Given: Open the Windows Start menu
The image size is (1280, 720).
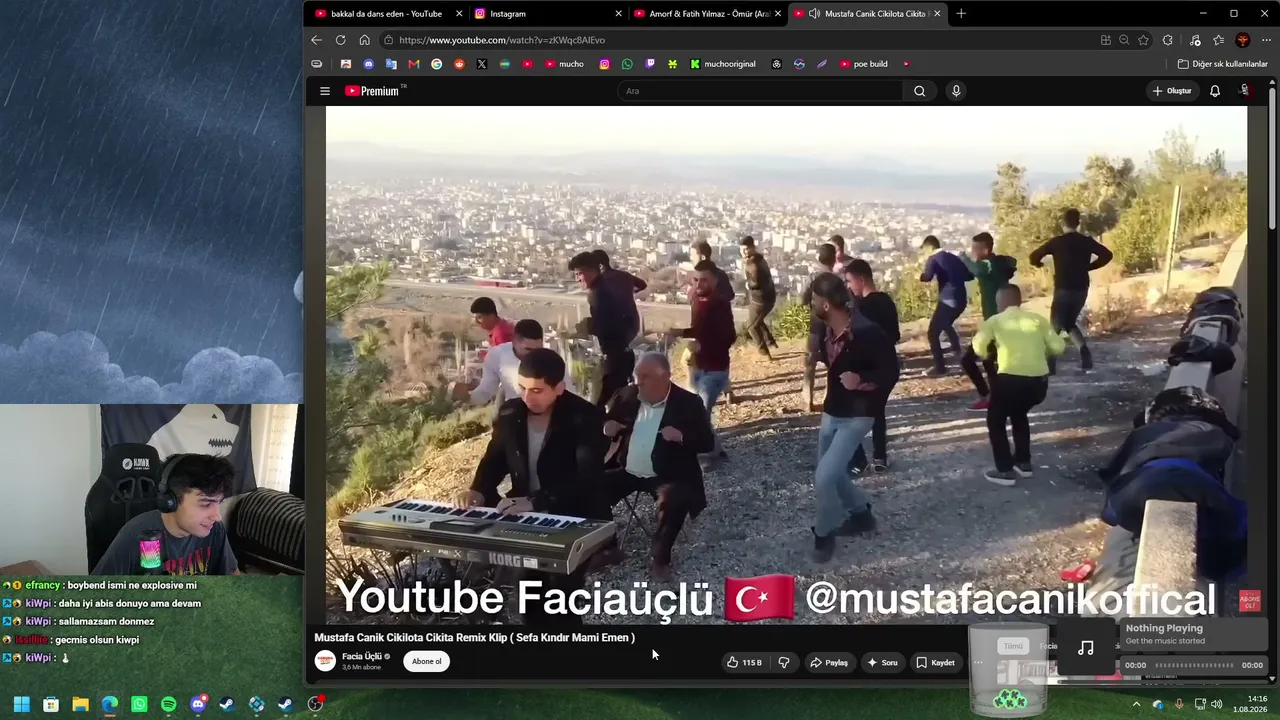Looking at the screenshot, I should click(x=21, y=704).
